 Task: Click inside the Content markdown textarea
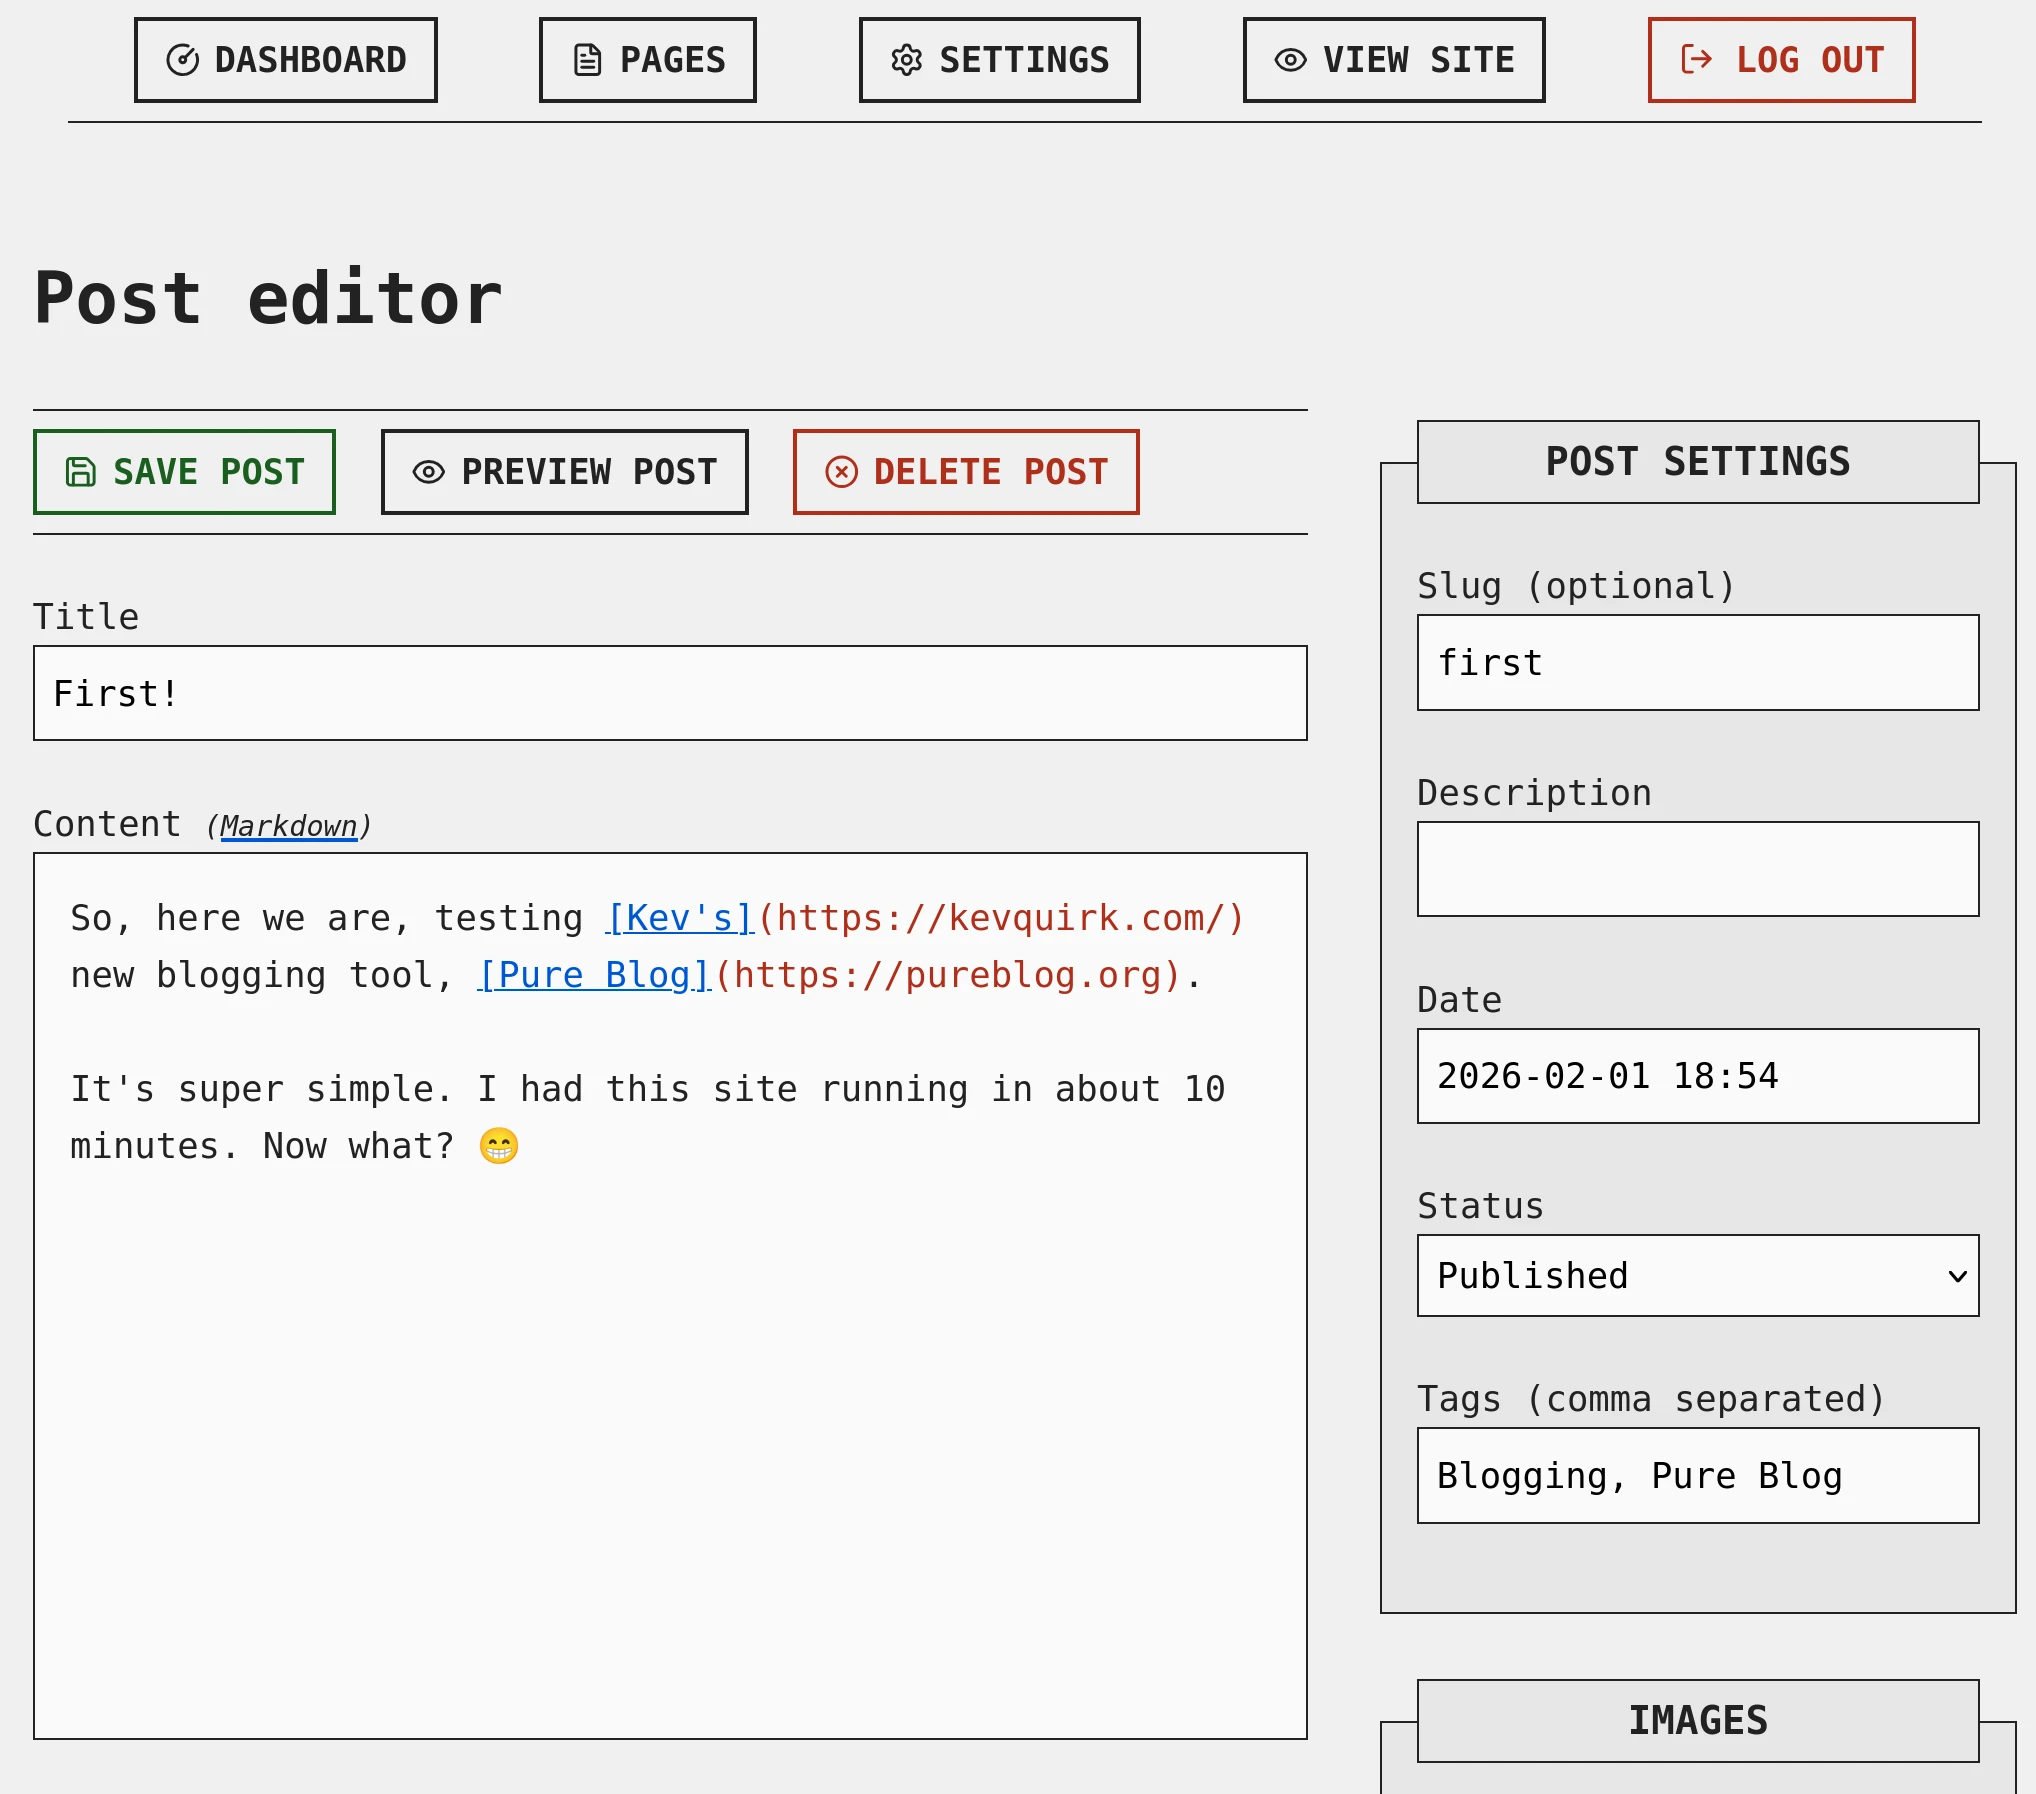[x=670, y=1400]
